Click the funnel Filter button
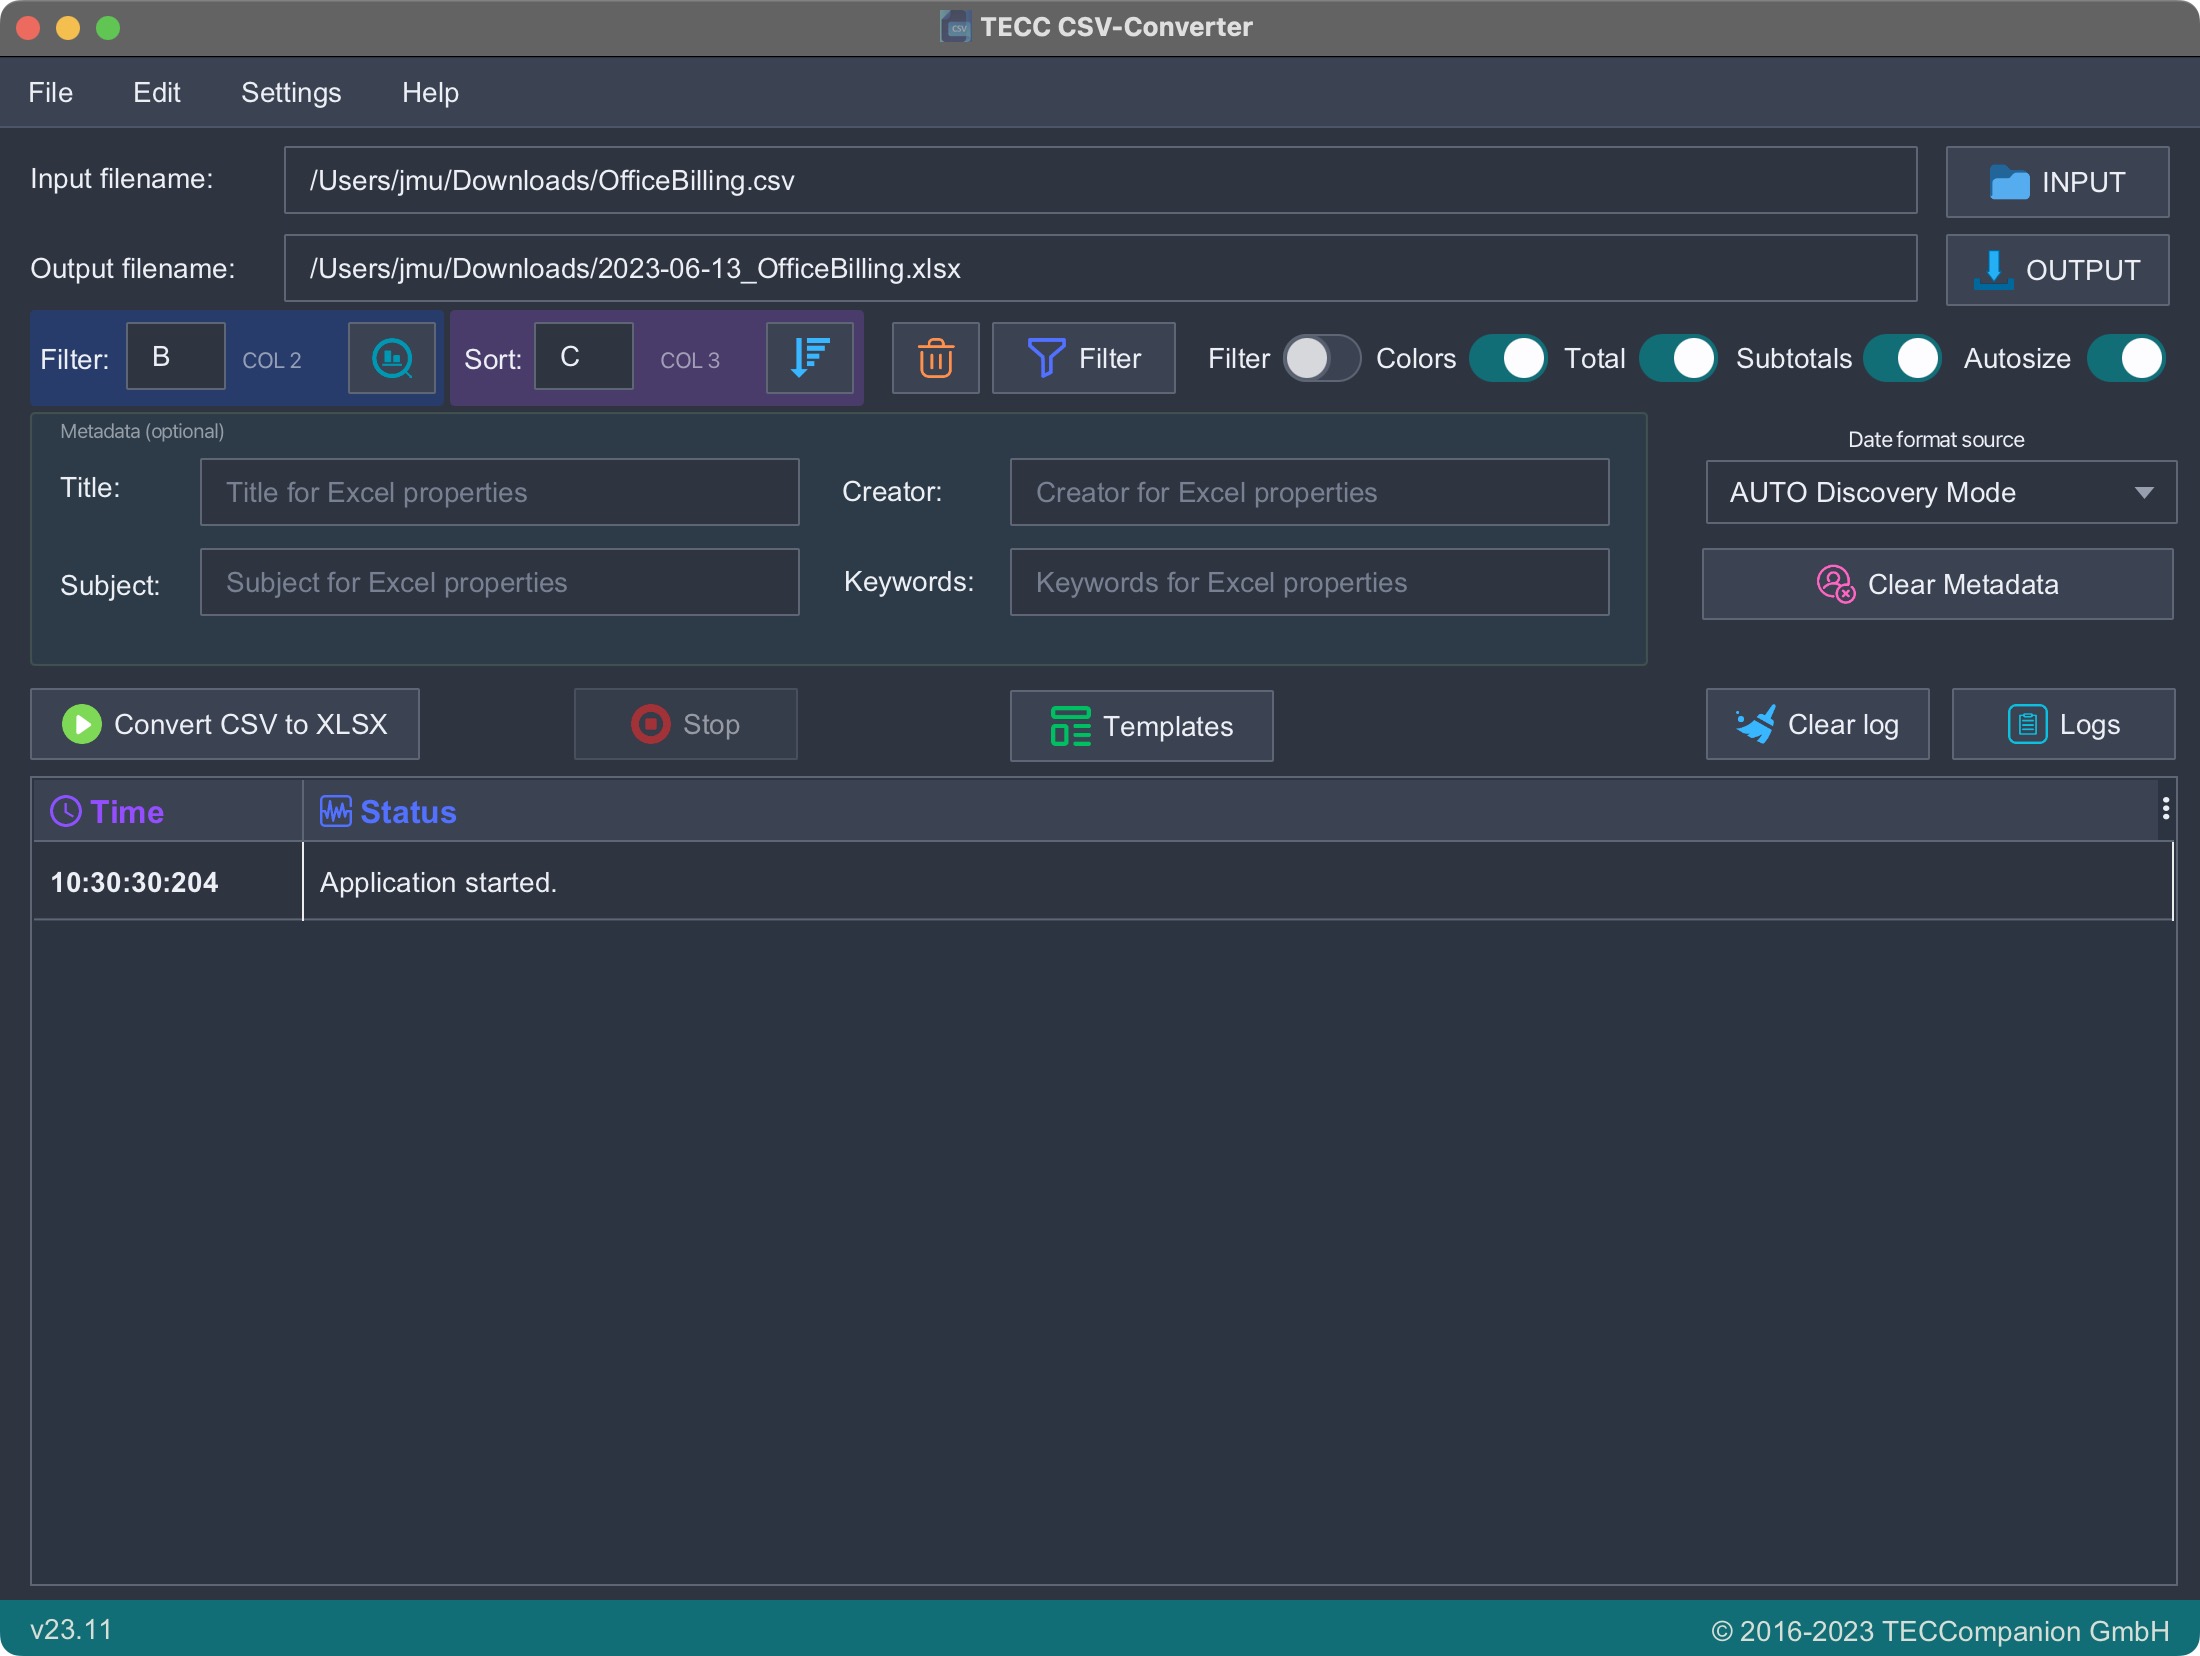This screenshot has width=2200, height=1656. coord(1083,358)
